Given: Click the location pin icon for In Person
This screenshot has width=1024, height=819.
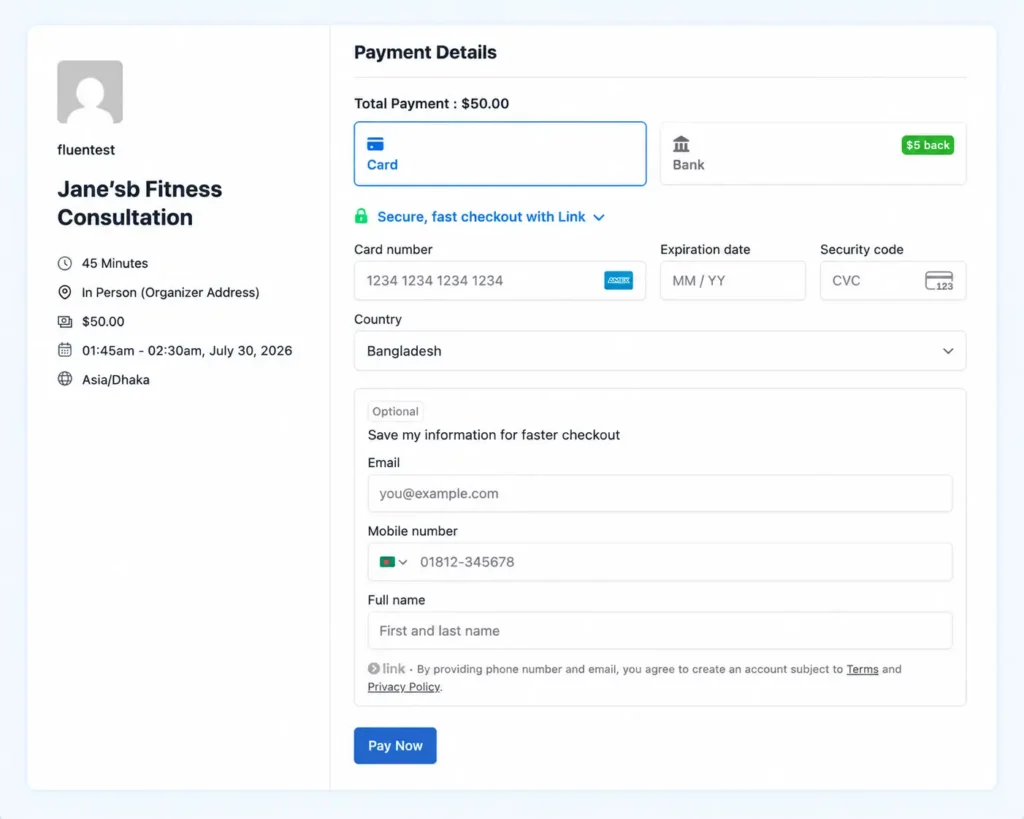Looking at the screenshot, I should (65, 292).
